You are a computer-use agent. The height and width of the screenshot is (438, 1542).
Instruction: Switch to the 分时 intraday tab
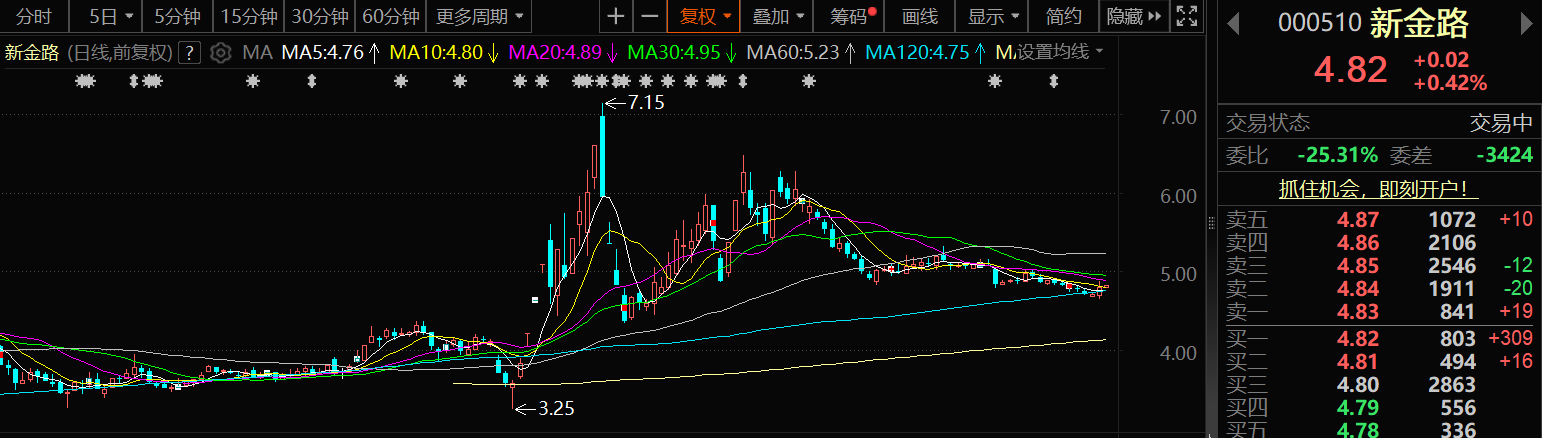click(x=33, y=16)
